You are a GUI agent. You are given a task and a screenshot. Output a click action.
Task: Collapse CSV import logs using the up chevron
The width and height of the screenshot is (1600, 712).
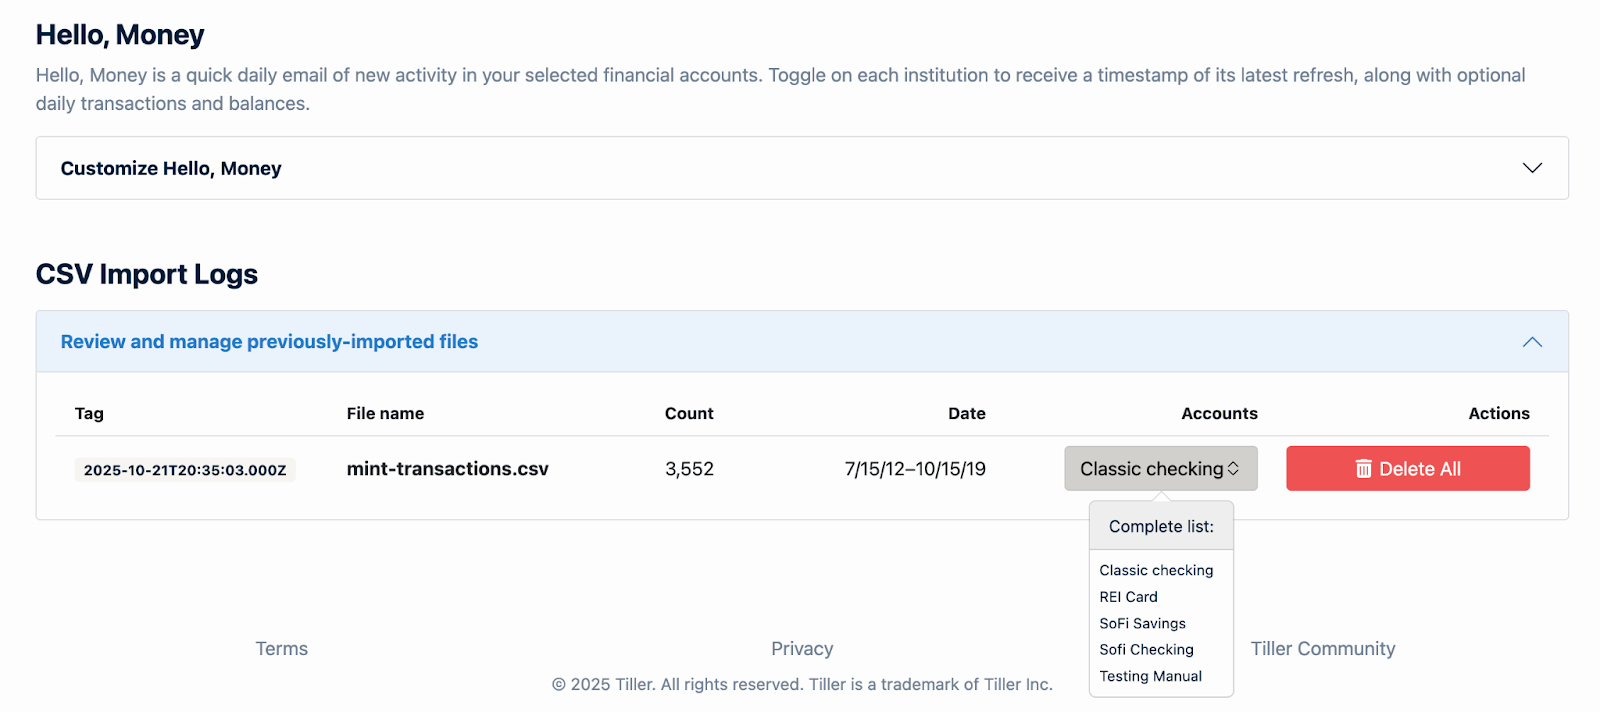1531,342
